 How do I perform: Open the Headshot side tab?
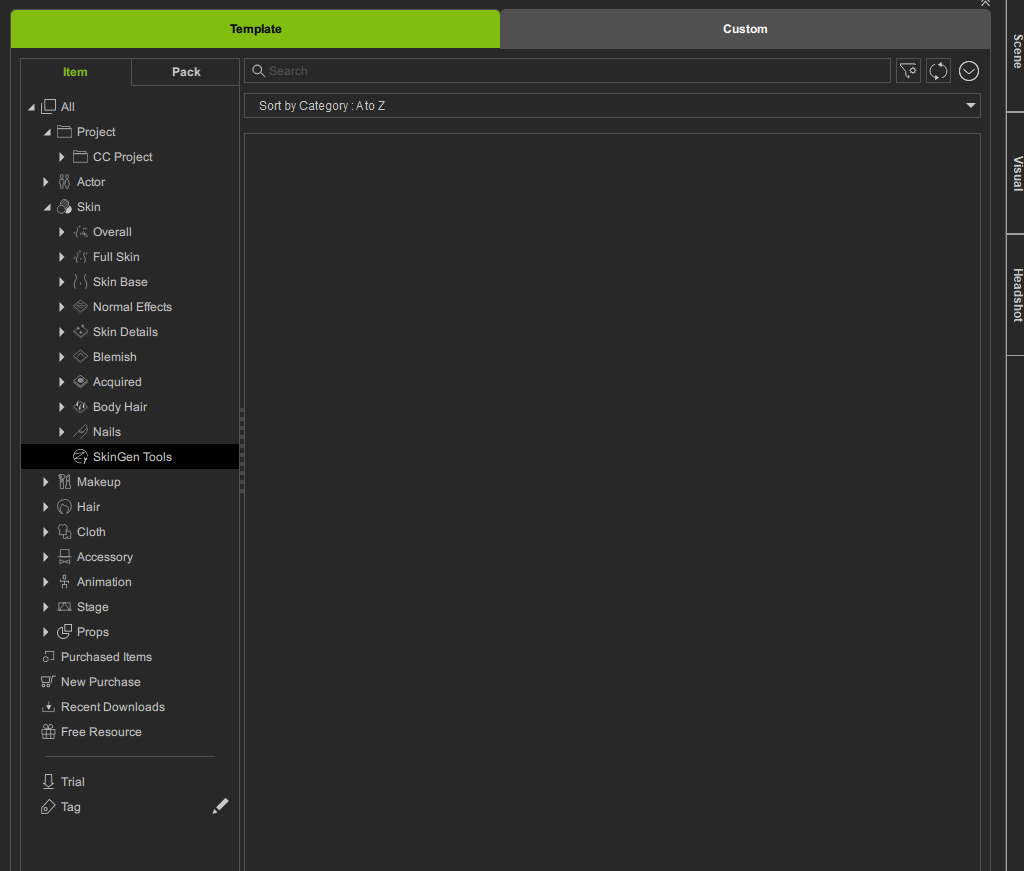[1016, 295]
